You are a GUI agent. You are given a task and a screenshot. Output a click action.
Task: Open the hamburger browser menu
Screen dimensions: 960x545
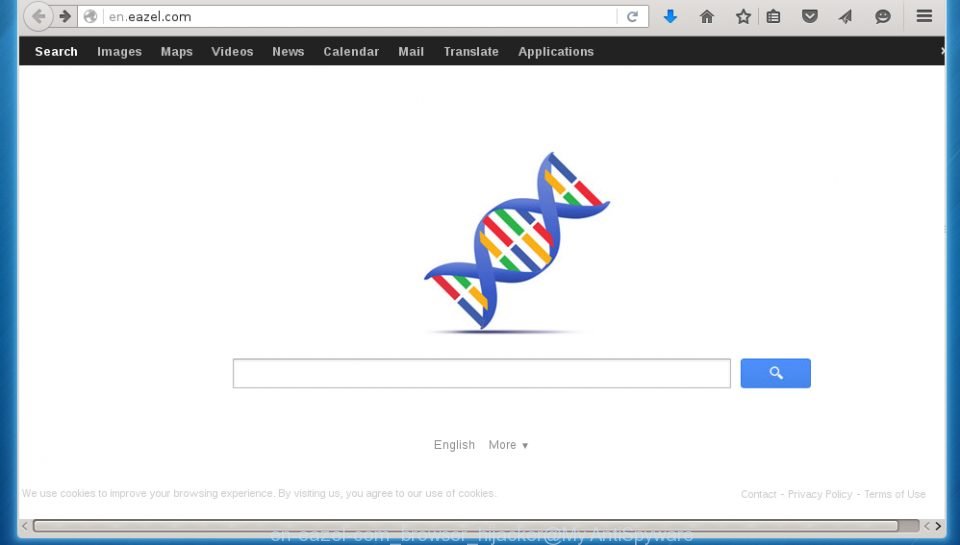[924, 16]
